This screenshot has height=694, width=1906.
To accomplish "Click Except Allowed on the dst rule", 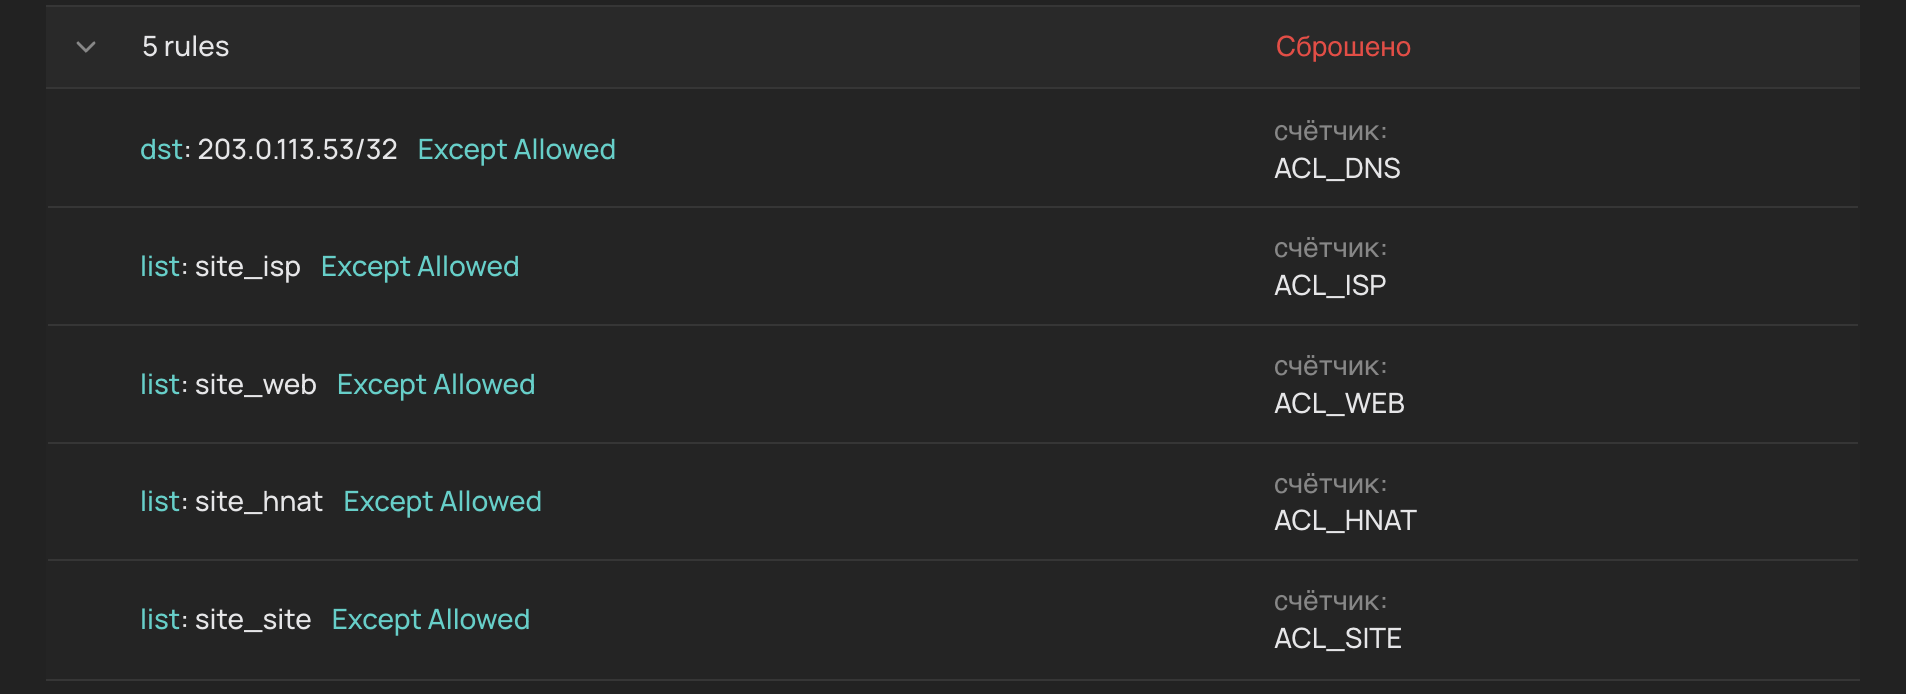I will [x=516, y=149].
